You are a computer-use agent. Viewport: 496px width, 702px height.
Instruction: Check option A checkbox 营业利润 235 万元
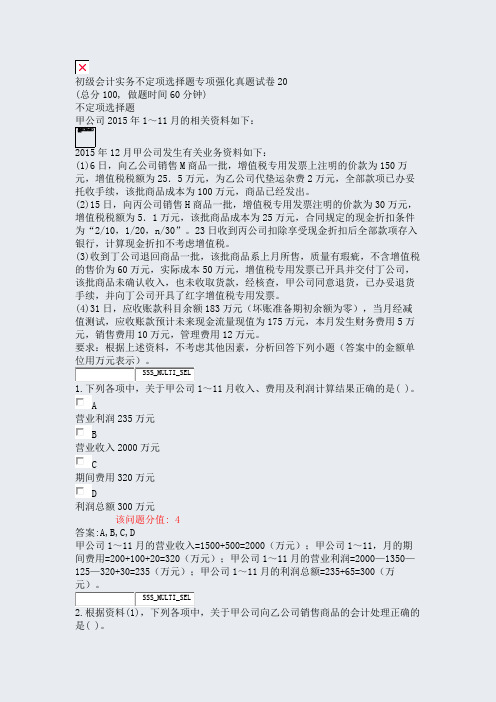(x=80, y=402)
